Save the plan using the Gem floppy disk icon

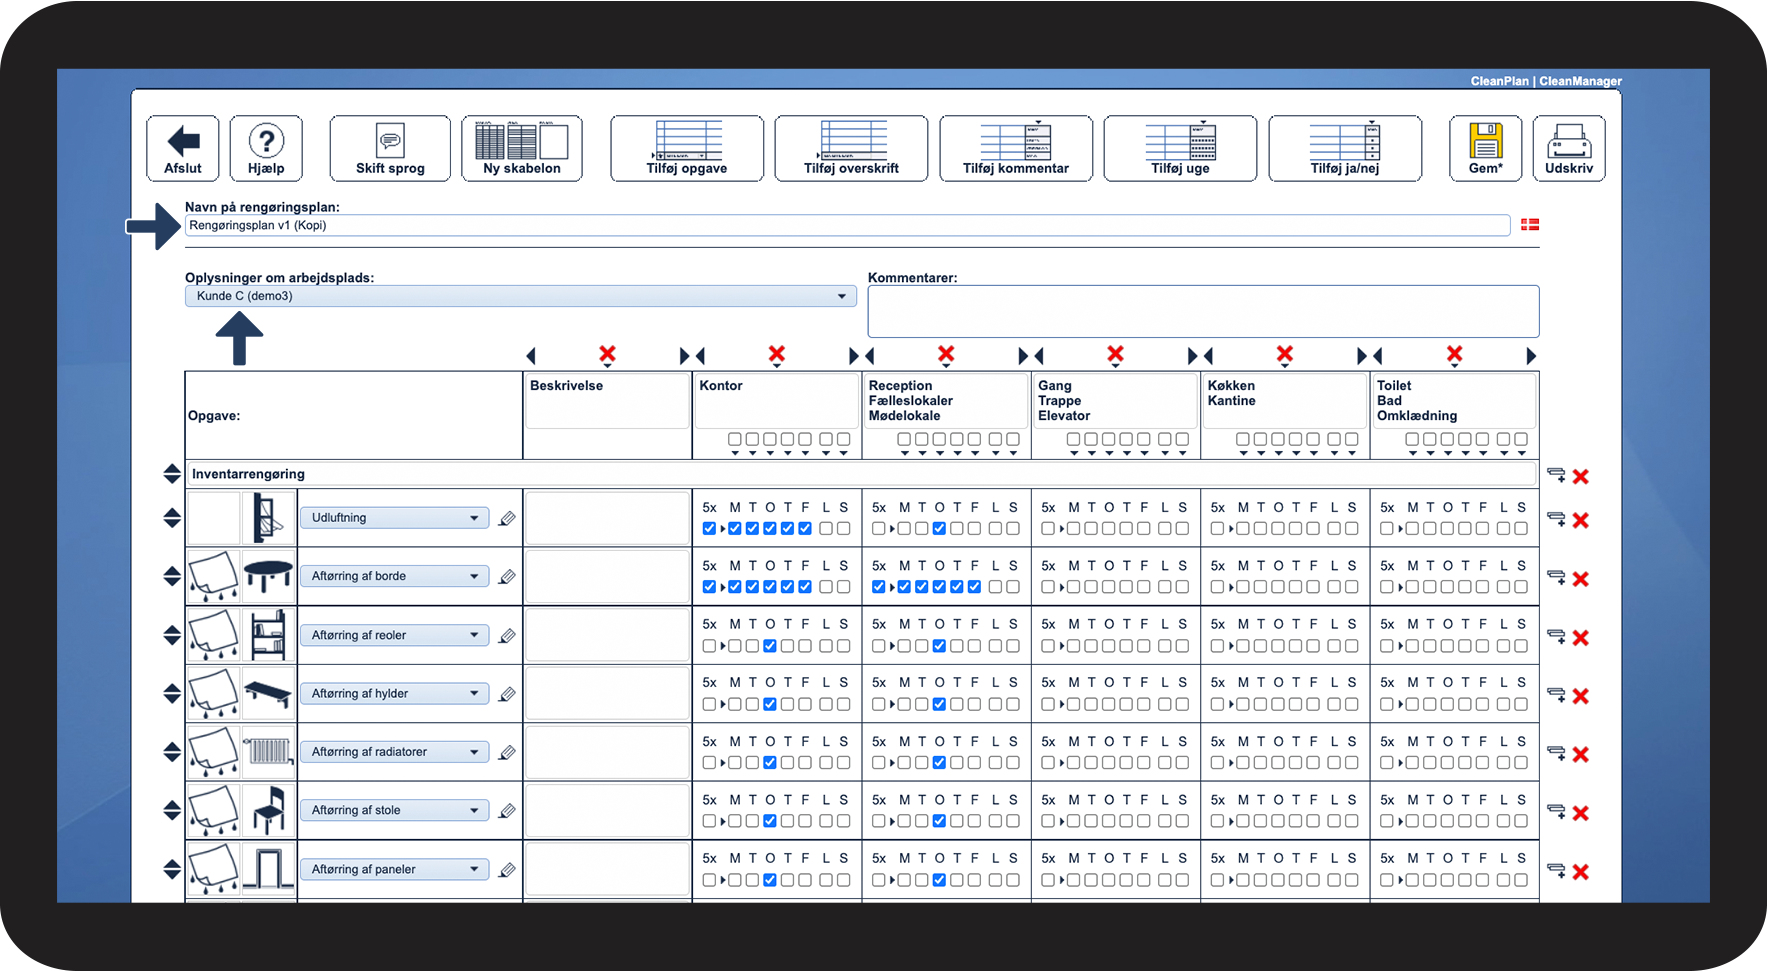(1486, 140)
